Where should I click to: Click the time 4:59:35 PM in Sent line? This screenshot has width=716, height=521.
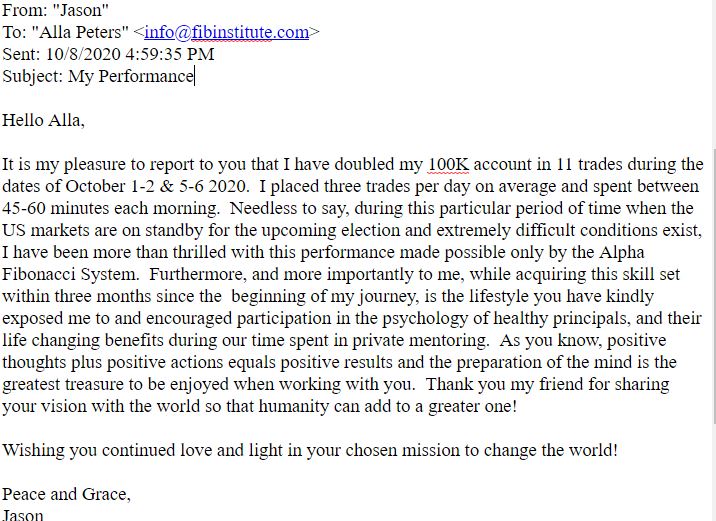[x=169, y=54]
